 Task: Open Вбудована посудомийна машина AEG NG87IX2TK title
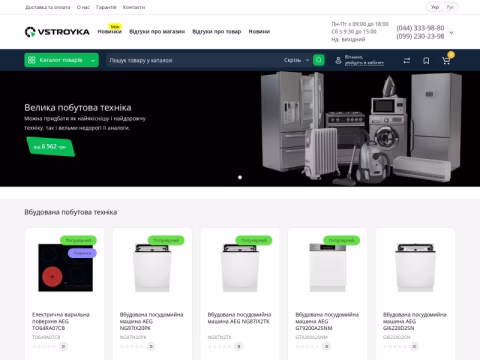pos(239,318)
